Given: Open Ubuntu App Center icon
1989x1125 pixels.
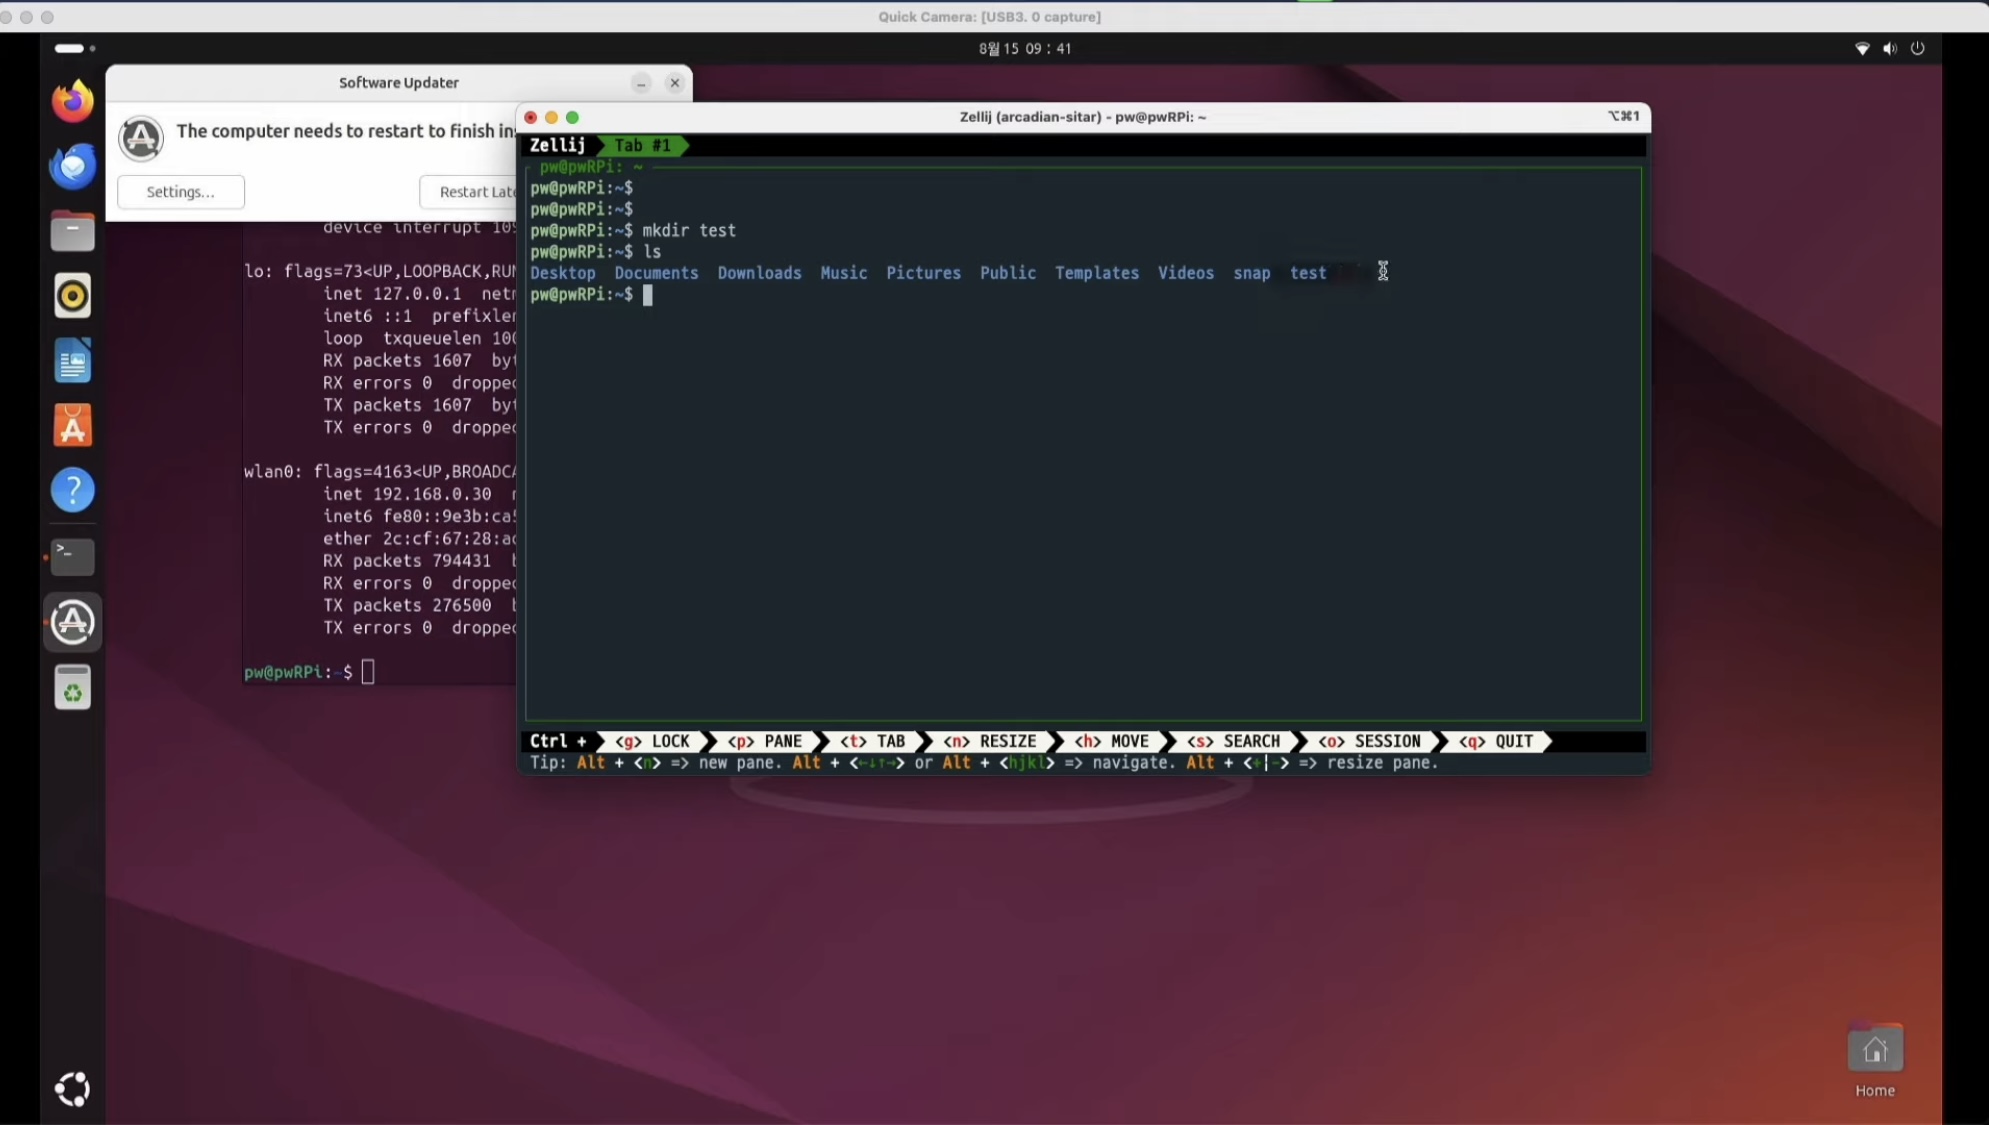Looking at the screenshot, I should 72,426.
